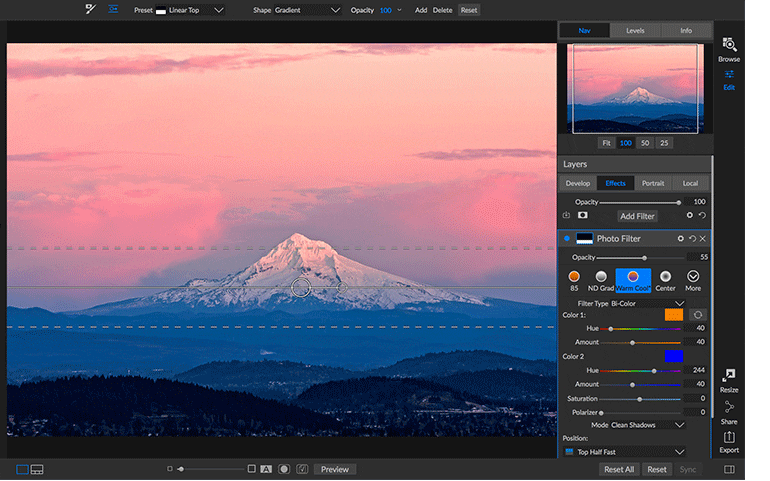Open the Browse module
770x481 pixels.
(729, 50)
